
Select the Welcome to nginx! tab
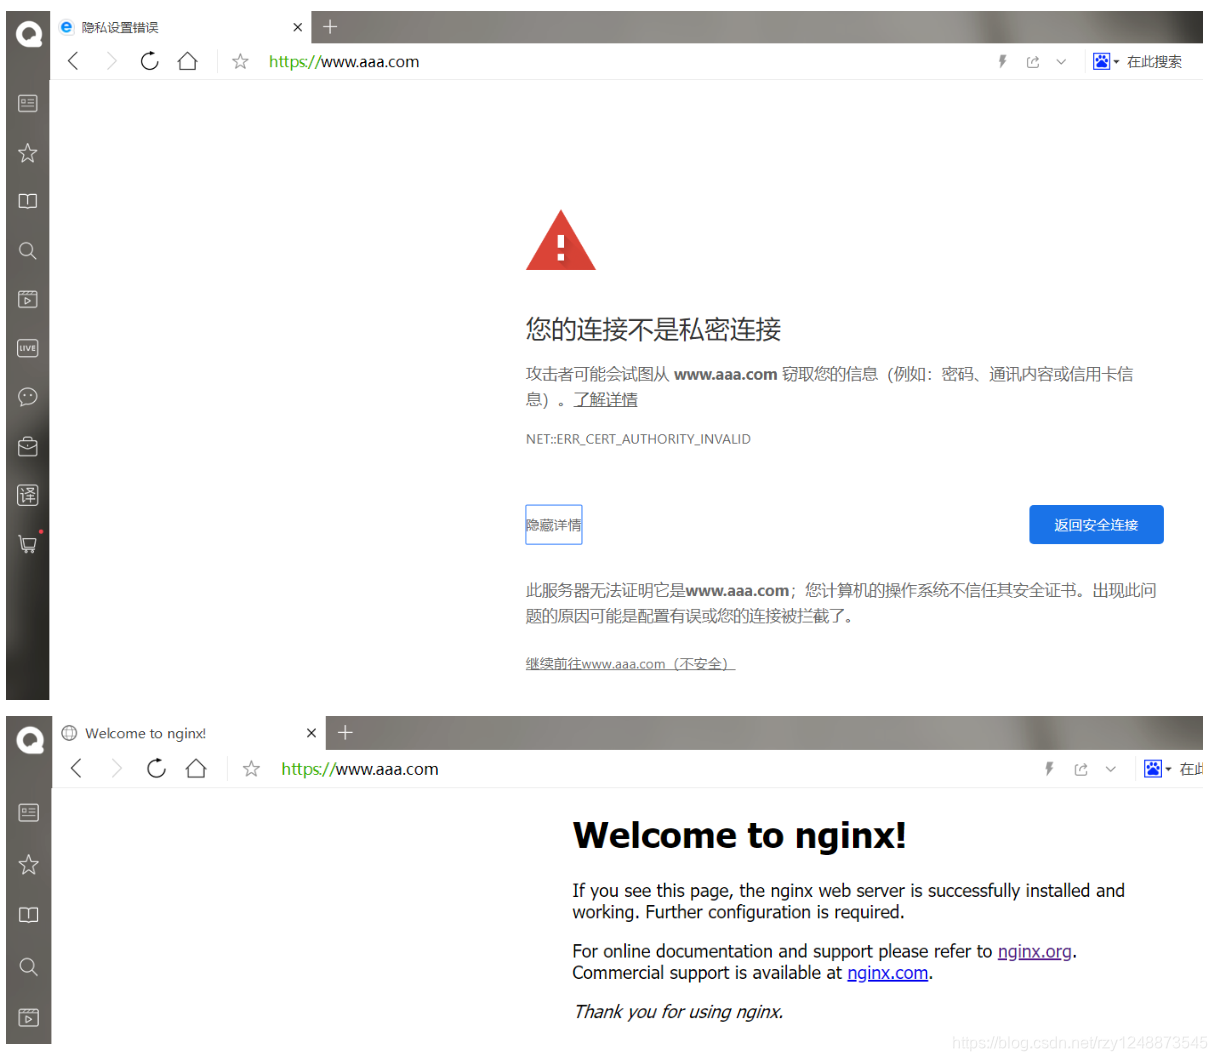188,733
